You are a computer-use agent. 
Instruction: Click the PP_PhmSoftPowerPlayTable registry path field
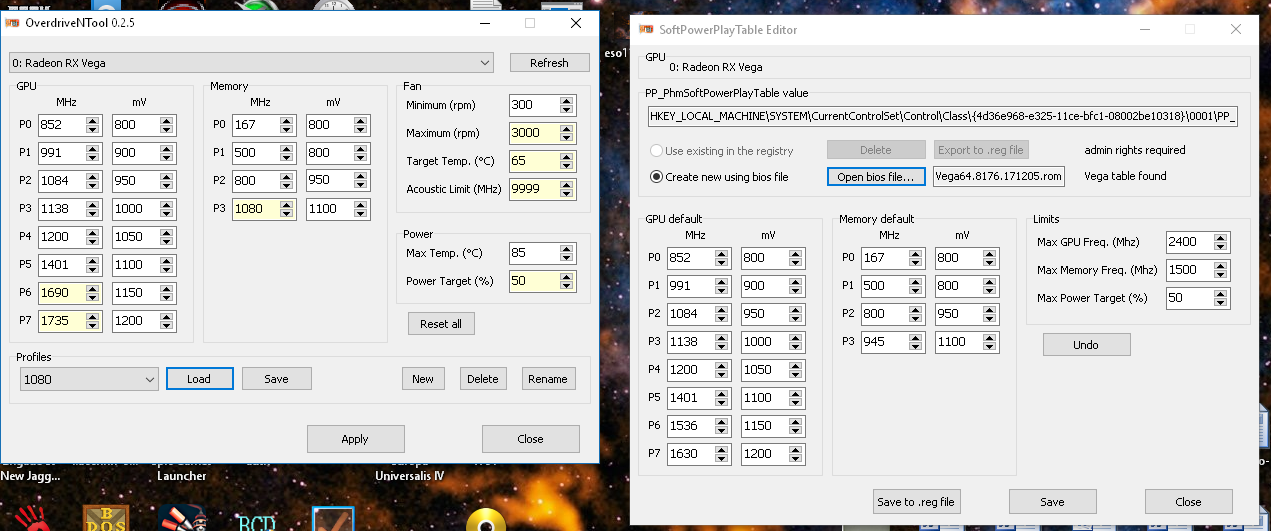[943, 116]
